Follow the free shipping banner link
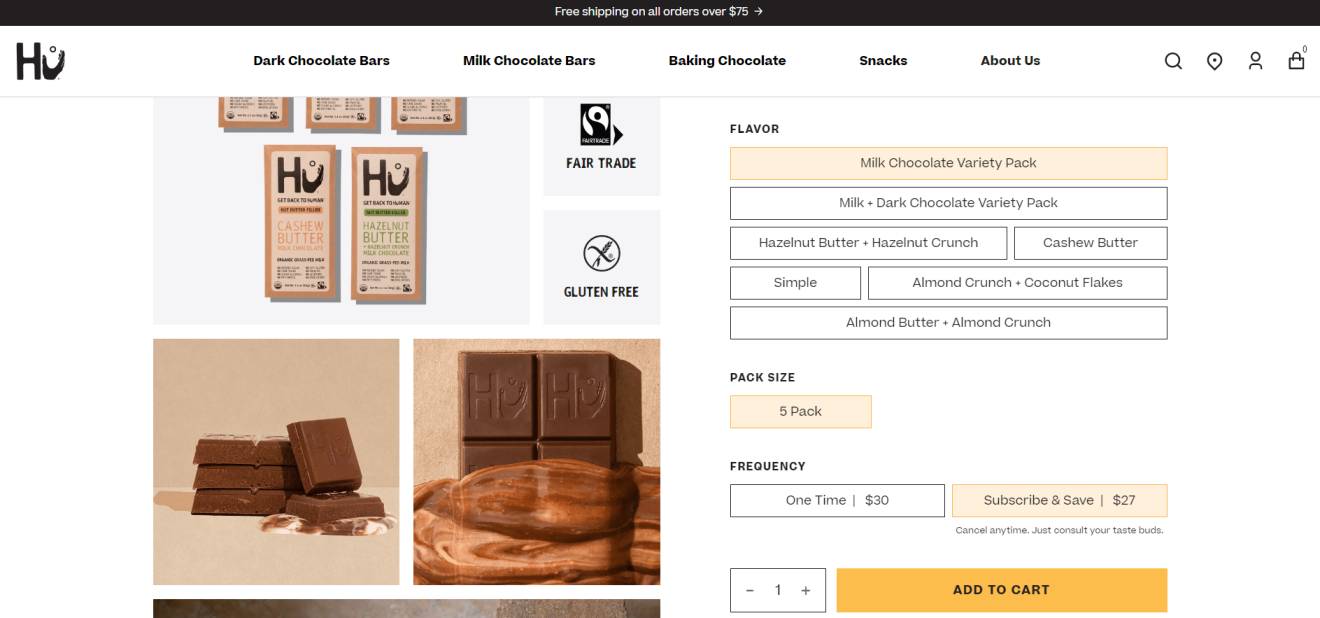This screenshot has width=1320, height=618. pos(659,12)
